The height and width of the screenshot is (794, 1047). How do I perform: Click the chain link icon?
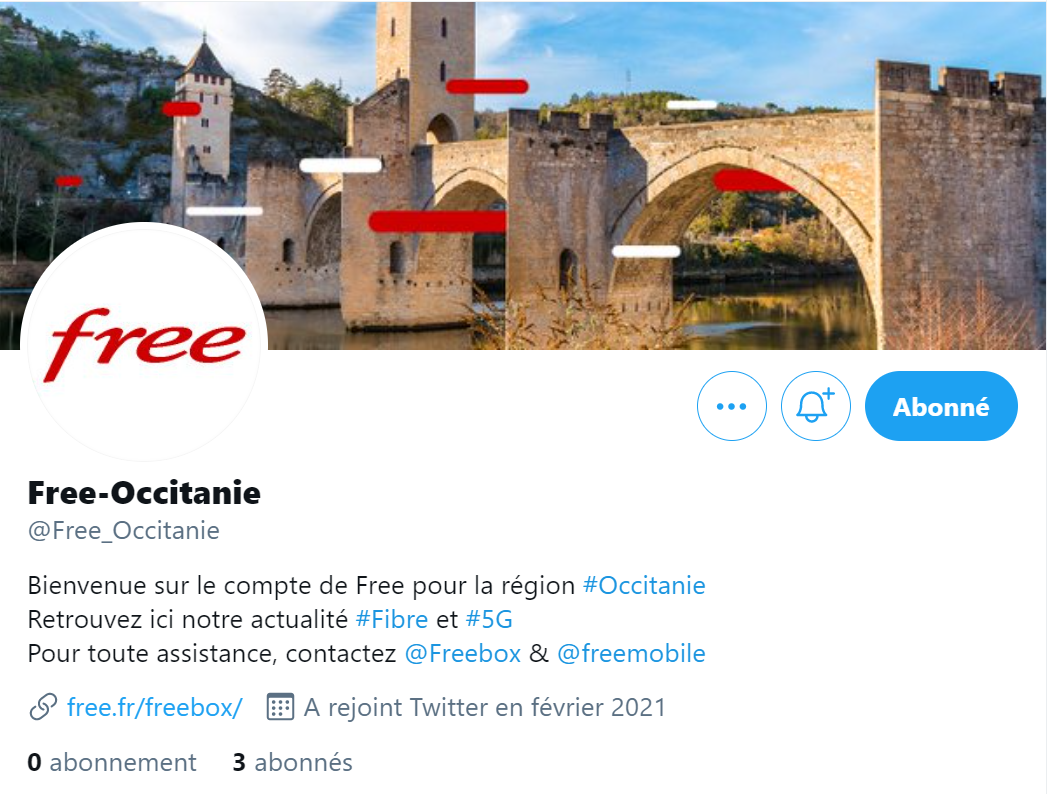(x=43, y=707)
